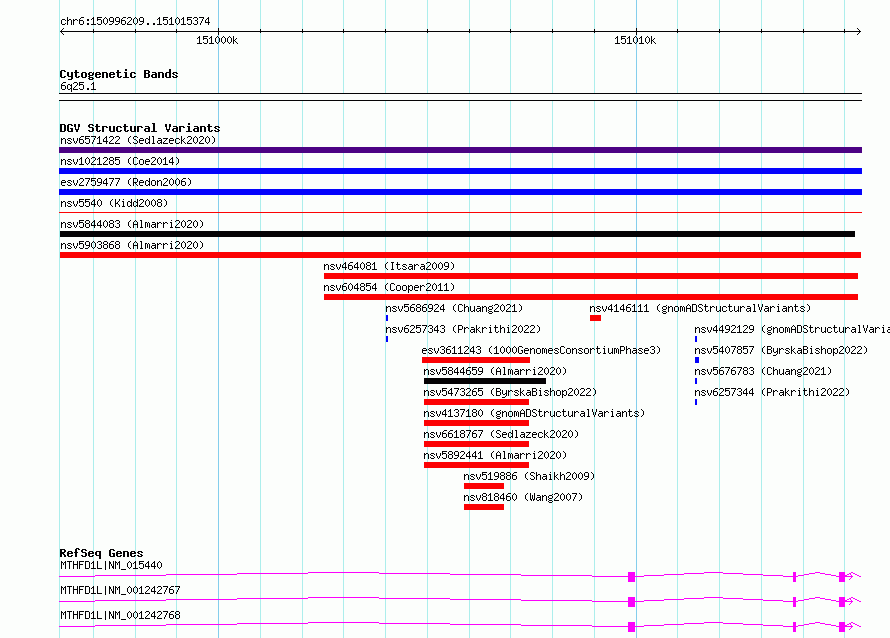Click the red bar under esv3611243
Viewport: 890px width, 638px height.
coord(476,360)
